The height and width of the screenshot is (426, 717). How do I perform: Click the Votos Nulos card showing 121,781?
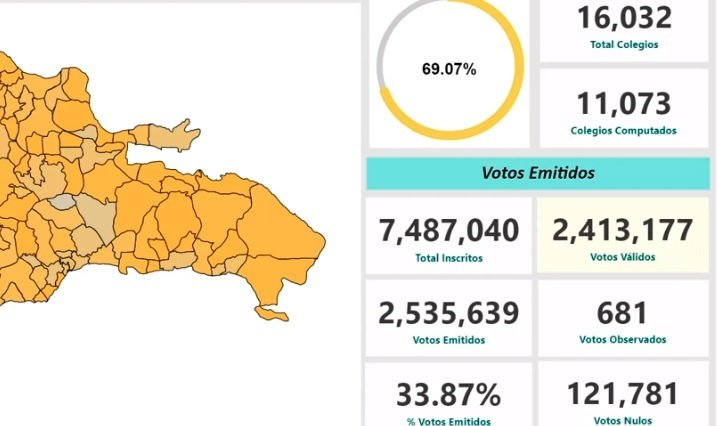pos(623,395)
